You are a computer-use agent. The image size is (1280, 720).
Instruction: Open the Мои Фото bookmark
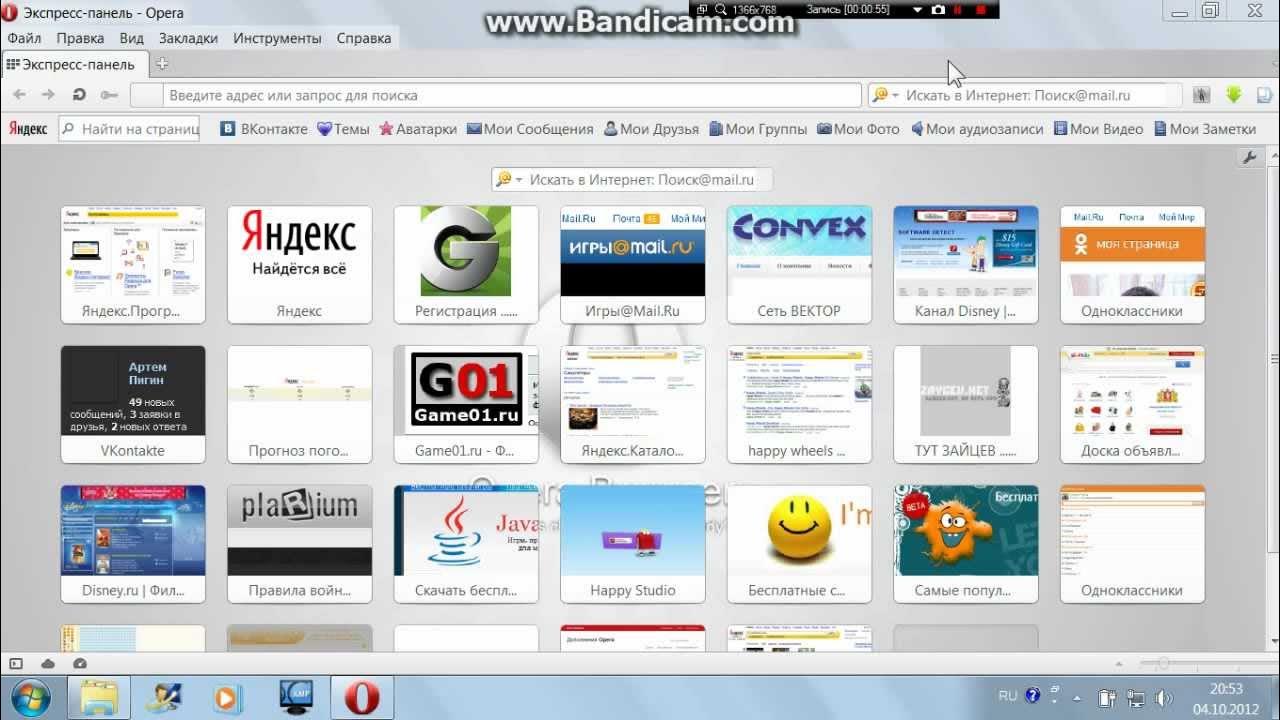pos(858,128)
